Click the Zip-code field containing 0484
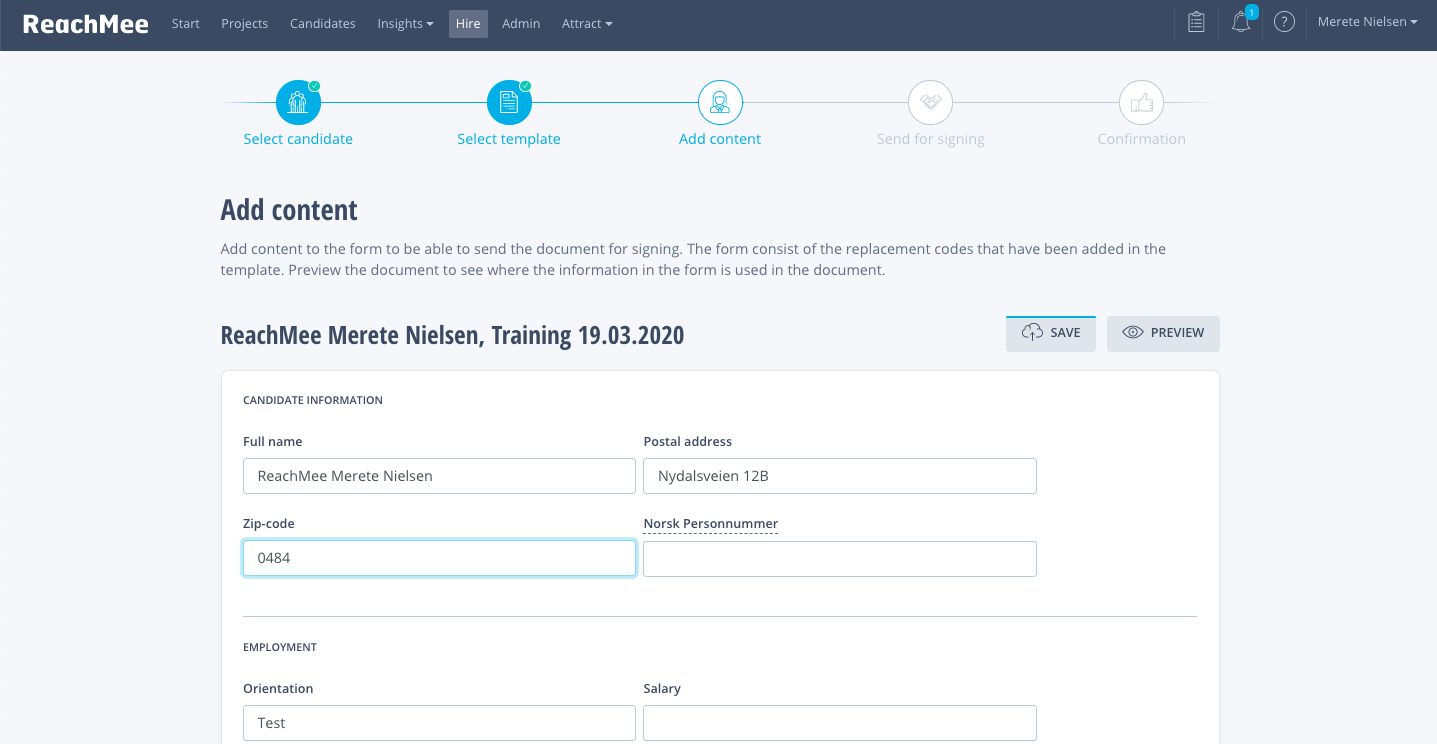The height and width of the screenshot is (744, 1437). (439, 558)
